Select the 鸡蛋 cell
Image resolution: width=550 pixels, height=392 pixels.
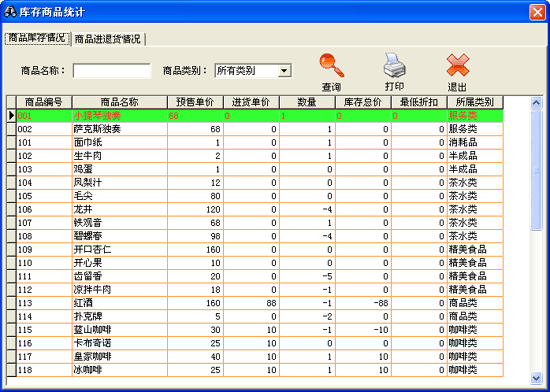(x=120, y=169)
